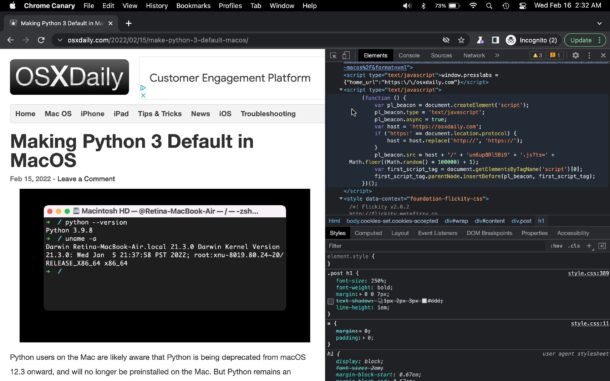
Task: Click the site info dropdown in the address bar
Action: click(x=60, y=40)
